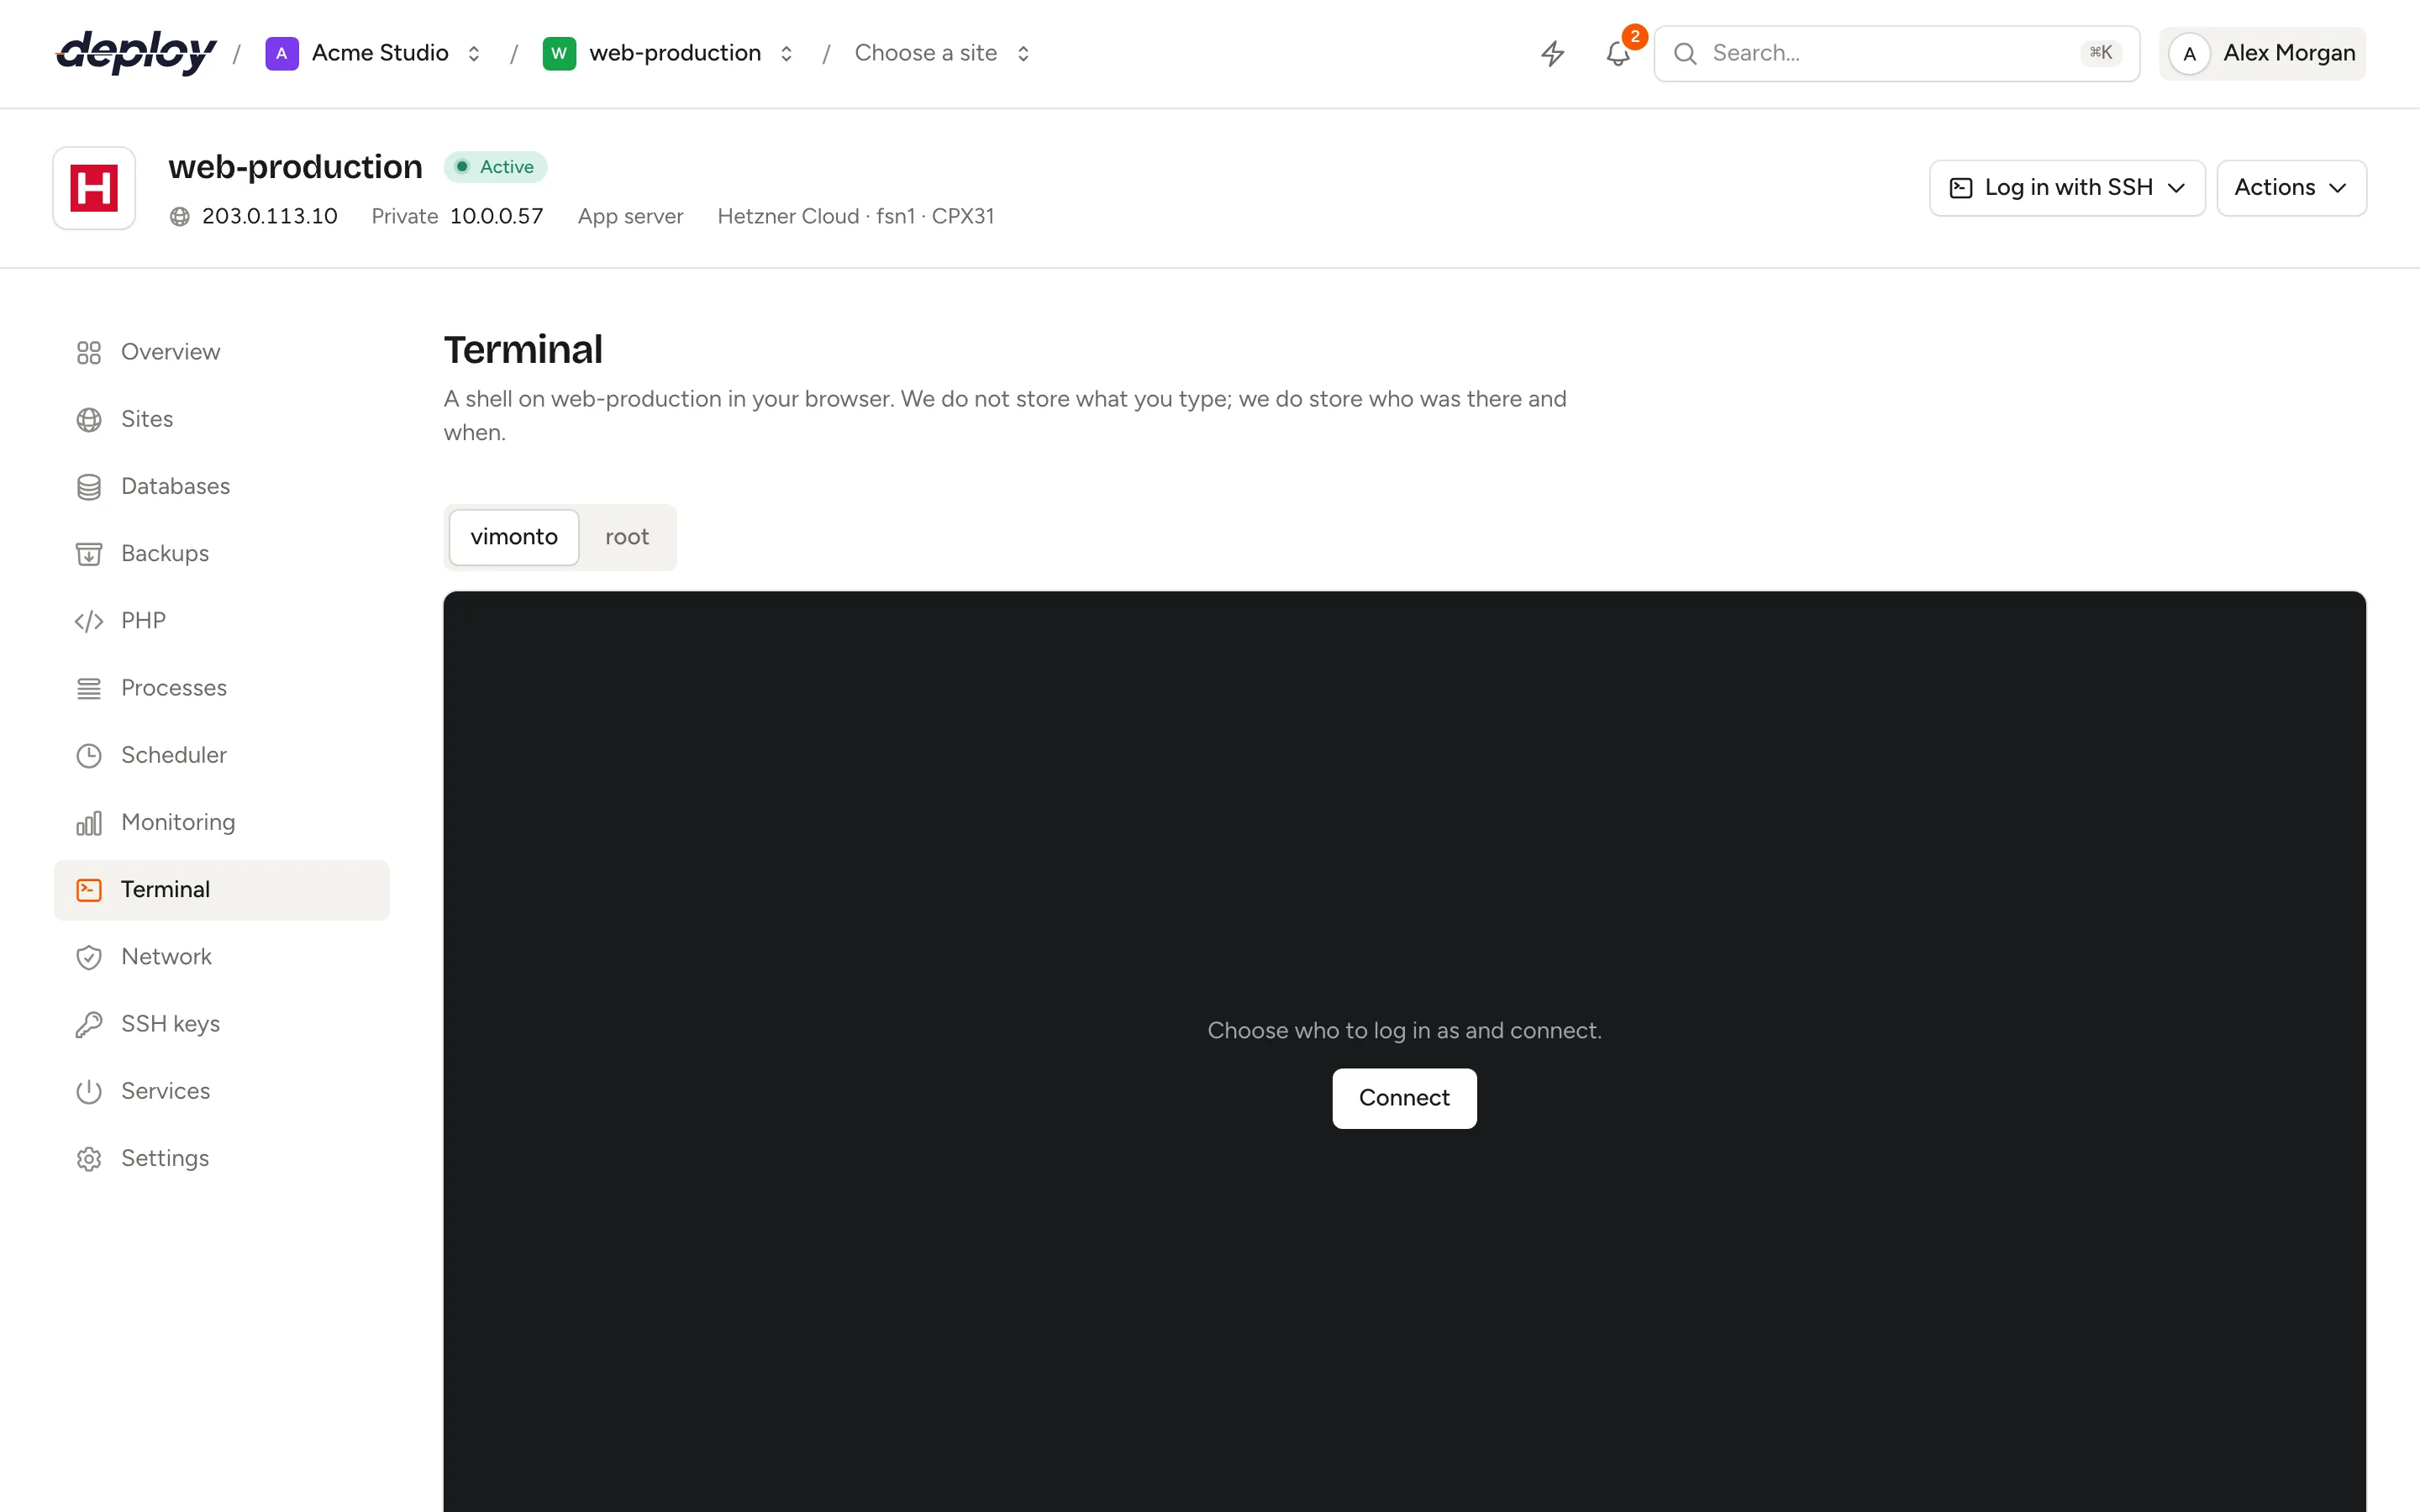
Task: Navigate to Monitoring
Action: pyautogui.click(x=222, y=822)
